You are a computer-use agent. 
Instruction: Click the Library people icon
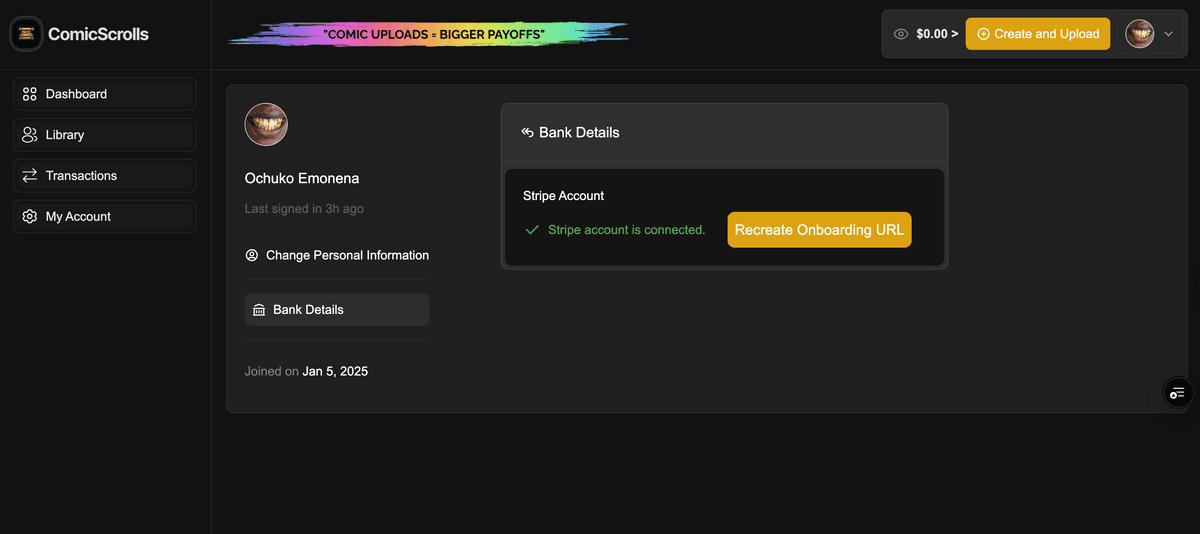tap(30, 135)
